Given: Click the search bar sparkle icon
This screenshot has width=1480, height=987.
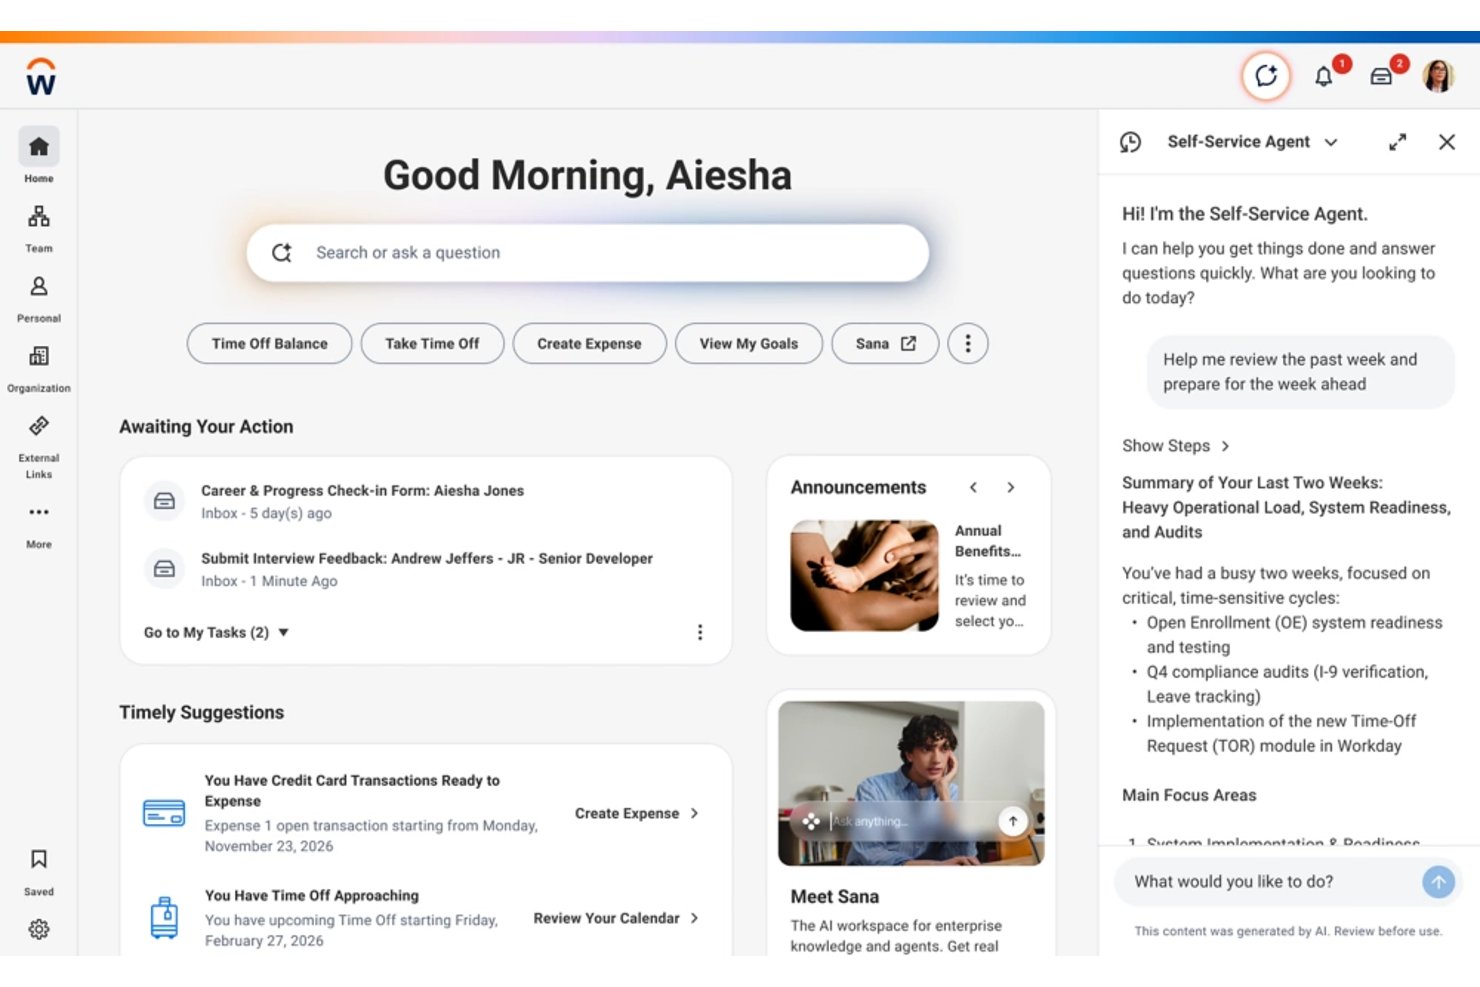Looking at the screenshot, I should [282, 253].
